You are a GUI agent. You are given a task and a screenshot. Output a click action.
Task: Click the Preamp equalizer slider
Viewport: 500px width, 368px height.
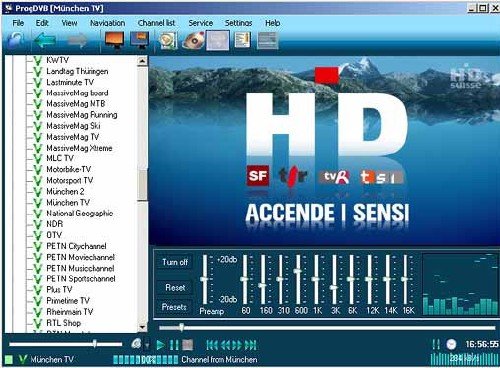(x=204, y=279)
